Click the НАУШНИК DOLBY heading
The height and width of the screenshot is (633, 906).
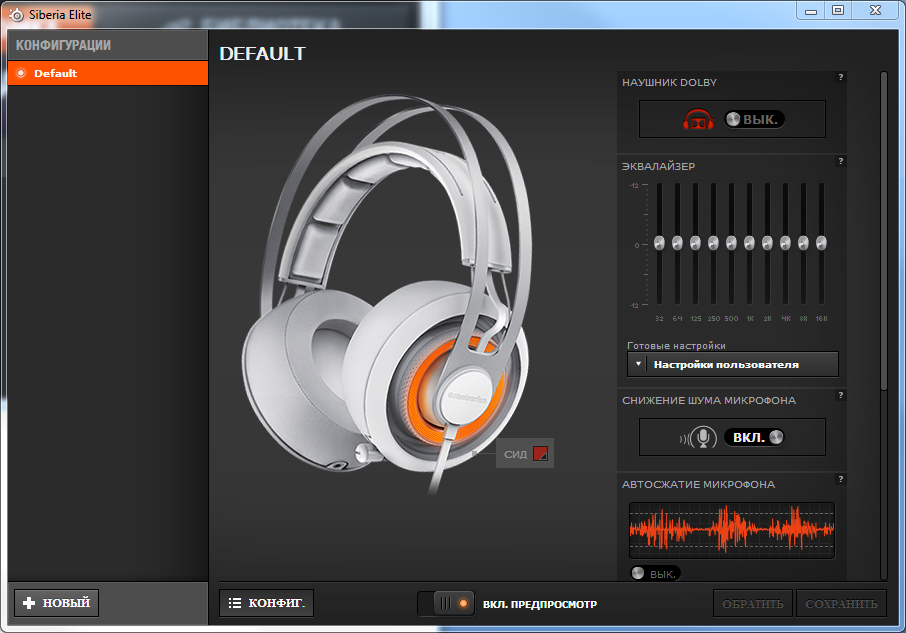[x=669, y=83]
